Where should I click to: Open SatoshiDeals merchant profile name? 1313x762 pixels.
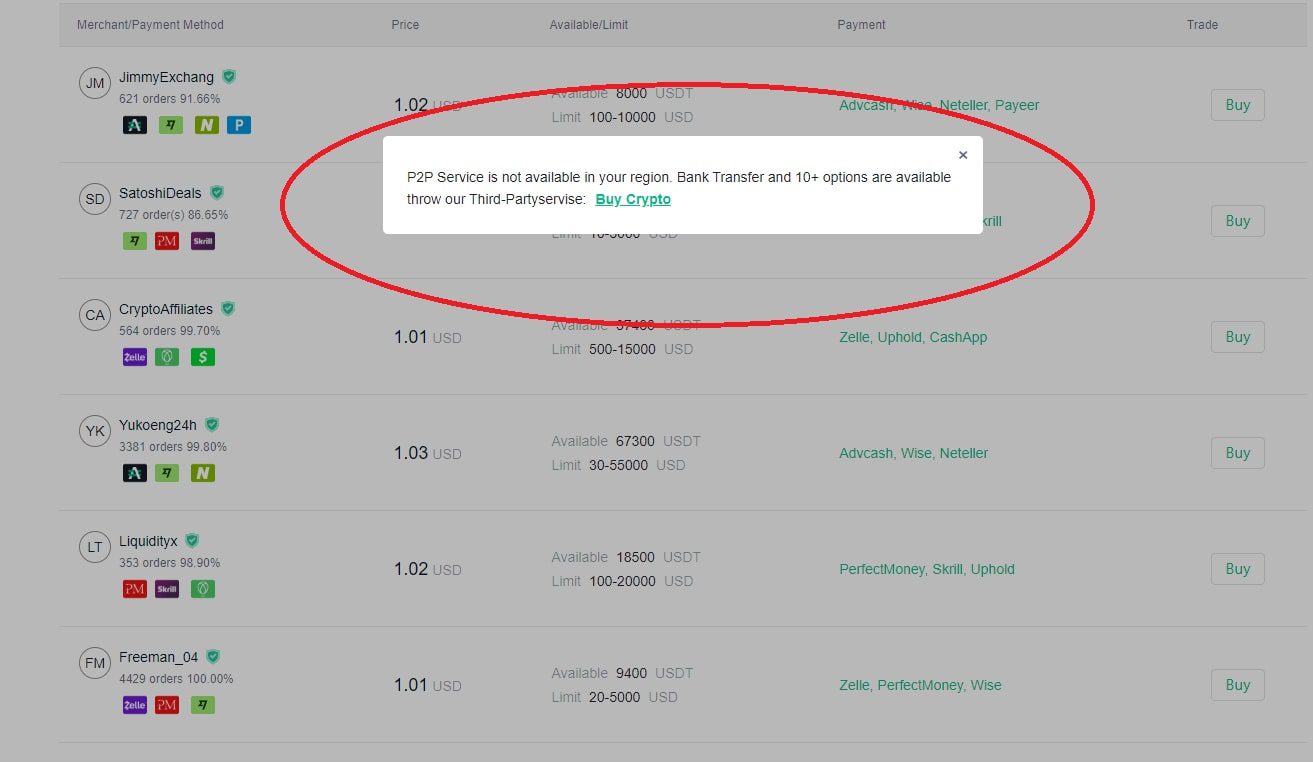(161, 193)
